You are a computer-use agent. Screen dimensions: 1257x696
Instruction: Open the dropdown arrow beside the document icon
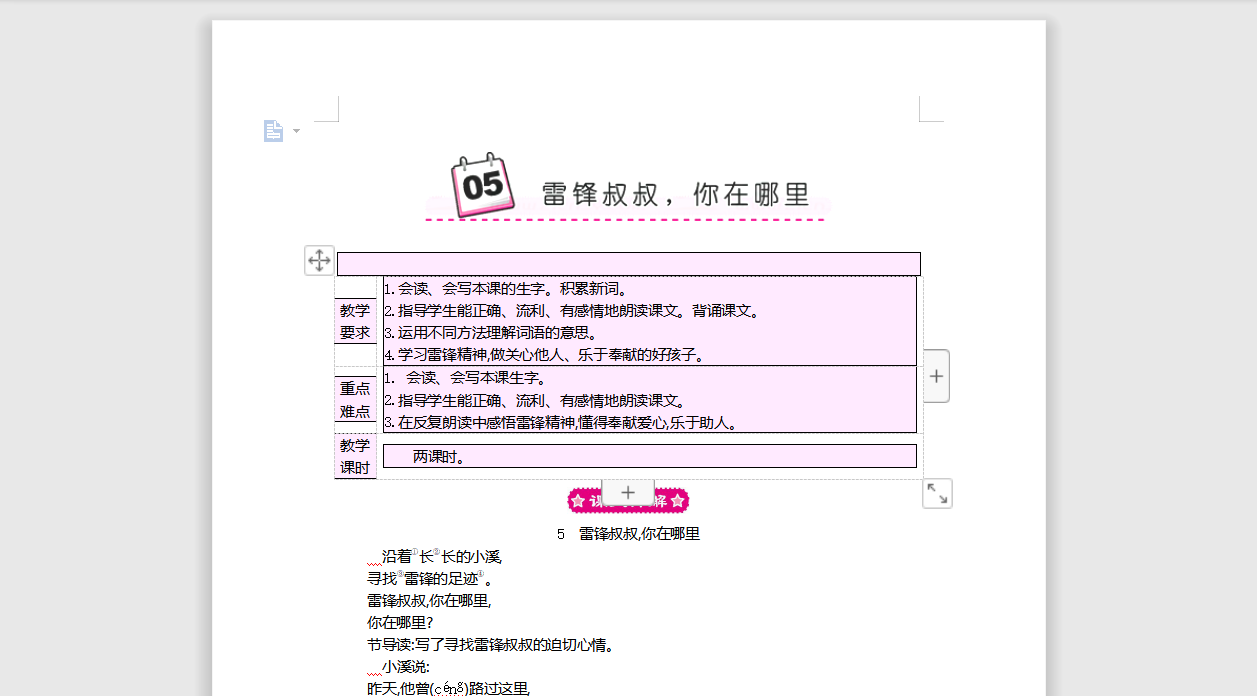click(295, 131)
